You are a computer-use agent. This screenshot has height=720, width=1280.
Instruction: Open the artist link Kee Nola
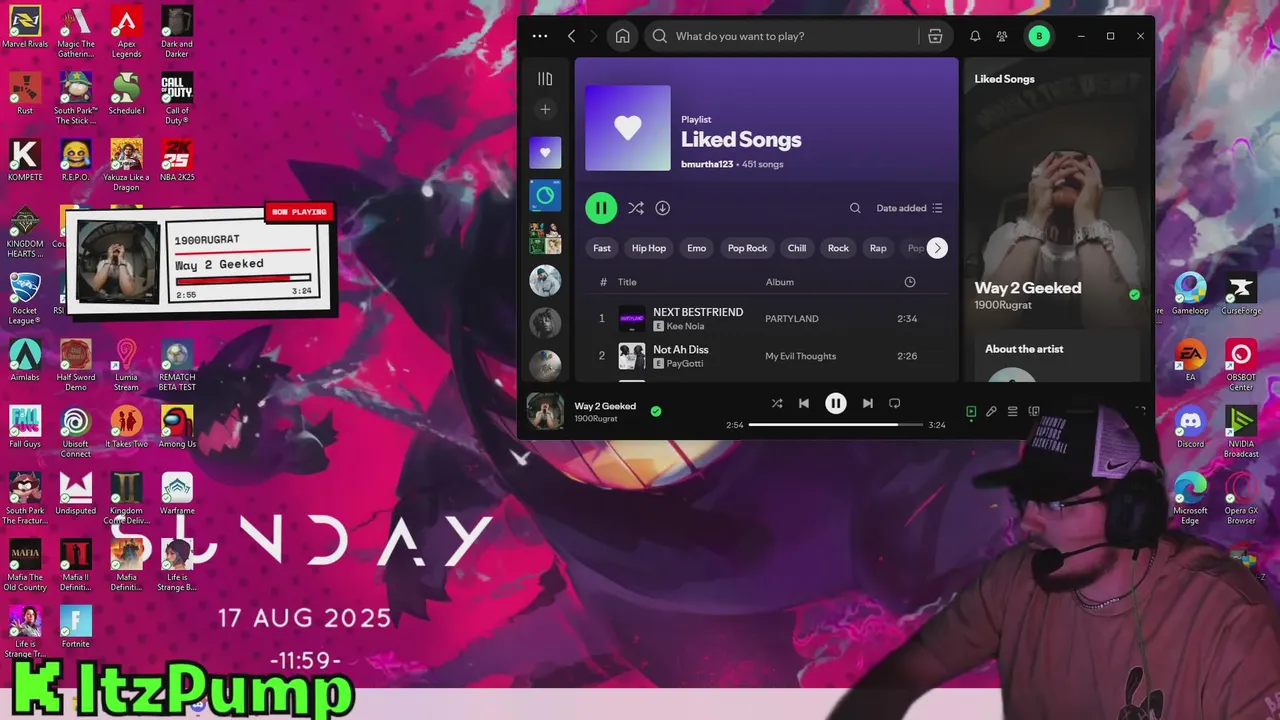point(686,326)
